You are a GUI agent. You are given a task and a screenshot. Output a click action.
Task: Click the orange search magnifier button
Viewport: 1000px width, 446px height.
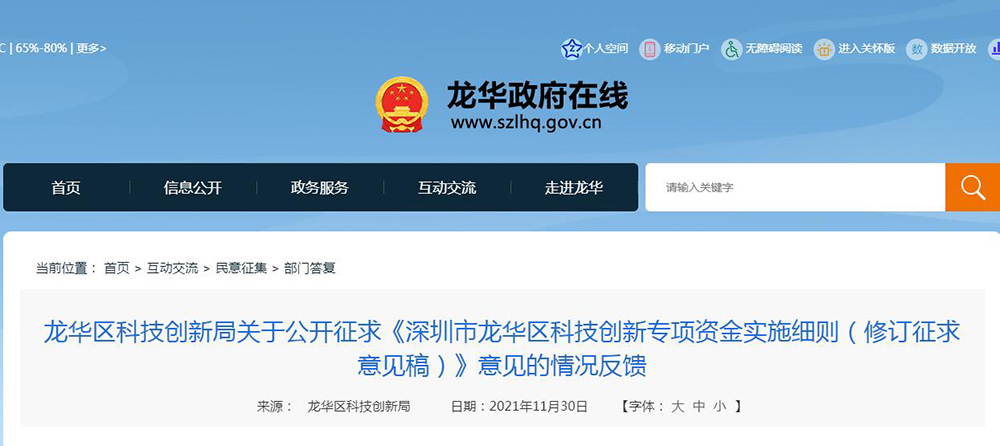[973, 188]
